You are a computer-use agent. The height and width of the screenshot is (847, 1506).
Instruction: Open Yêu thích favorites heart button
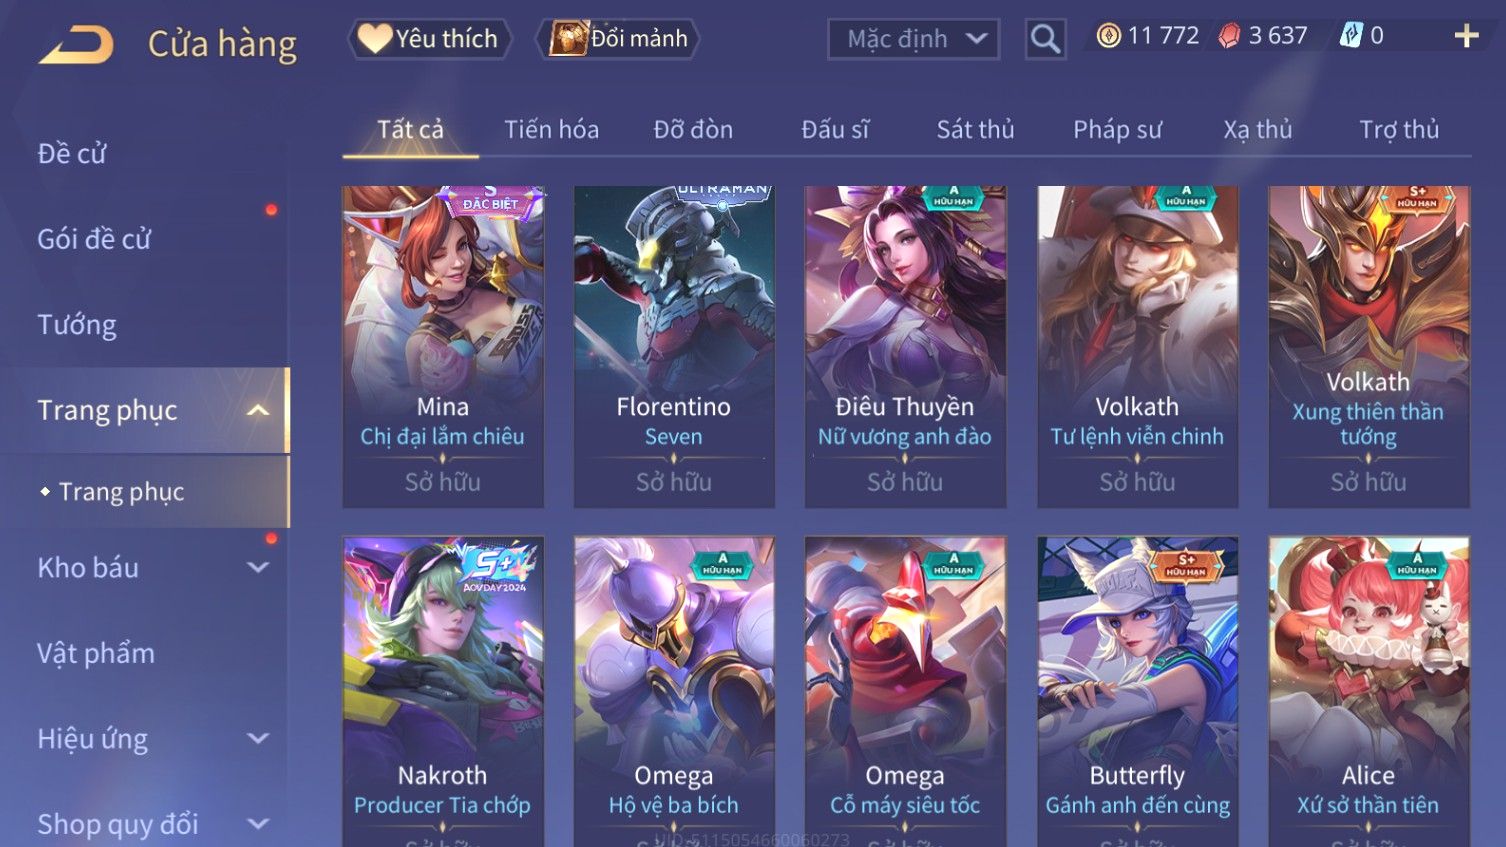429,39
